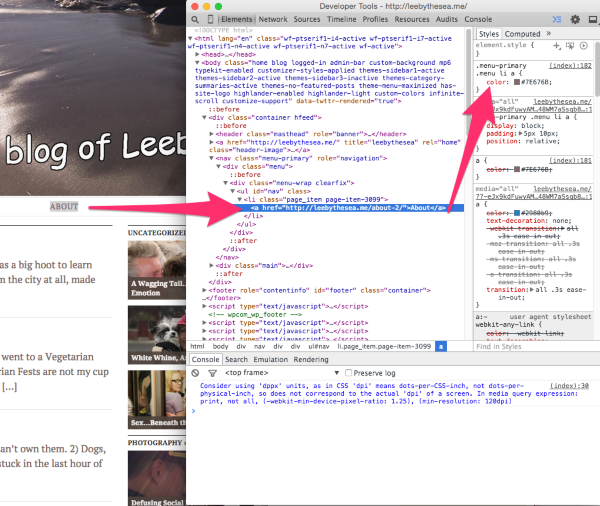Click the ABOUT link on the webpage
Screen dimensions: 600x506
point(64,207)
